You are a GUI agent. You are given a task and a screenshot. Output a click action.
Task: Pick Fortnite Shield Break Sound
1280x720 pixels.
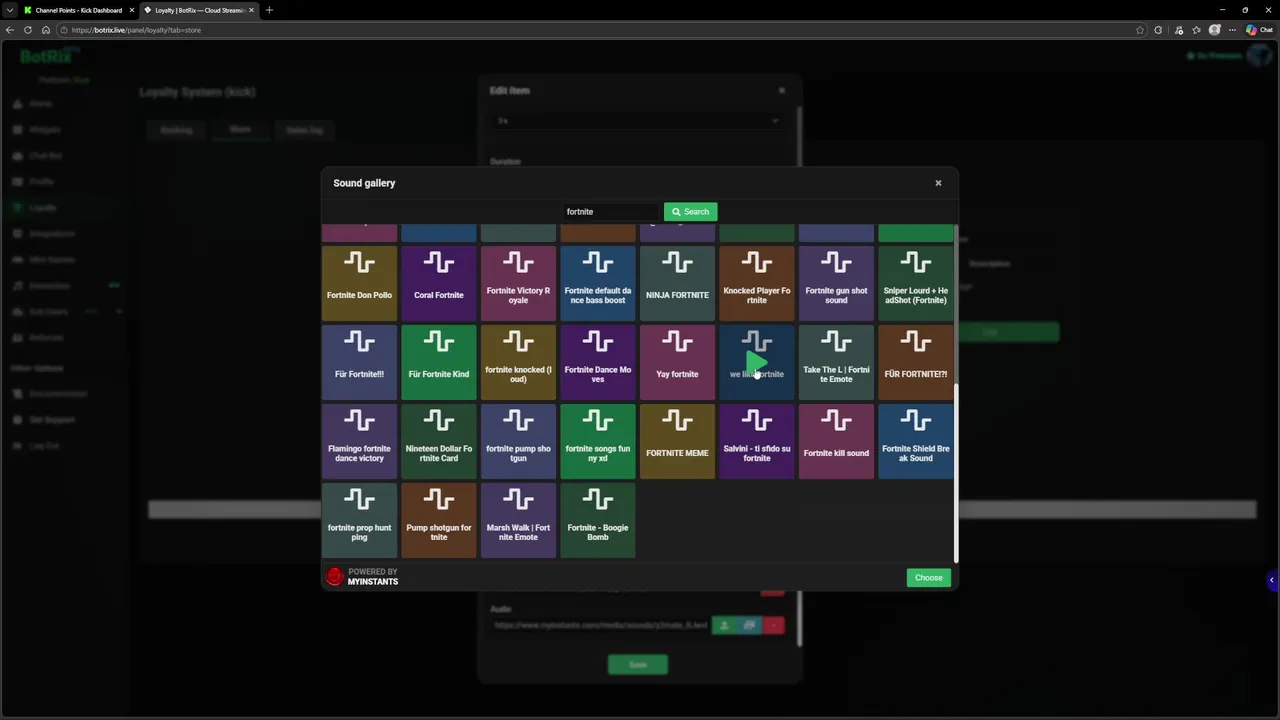click(x=916, y=441)
